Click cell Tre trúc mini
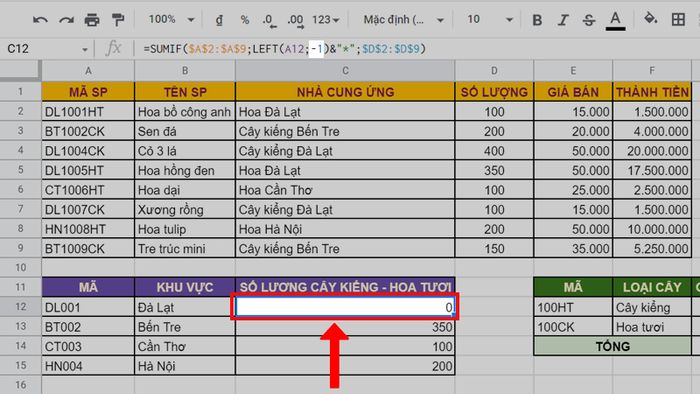 [x=185, y=249]
